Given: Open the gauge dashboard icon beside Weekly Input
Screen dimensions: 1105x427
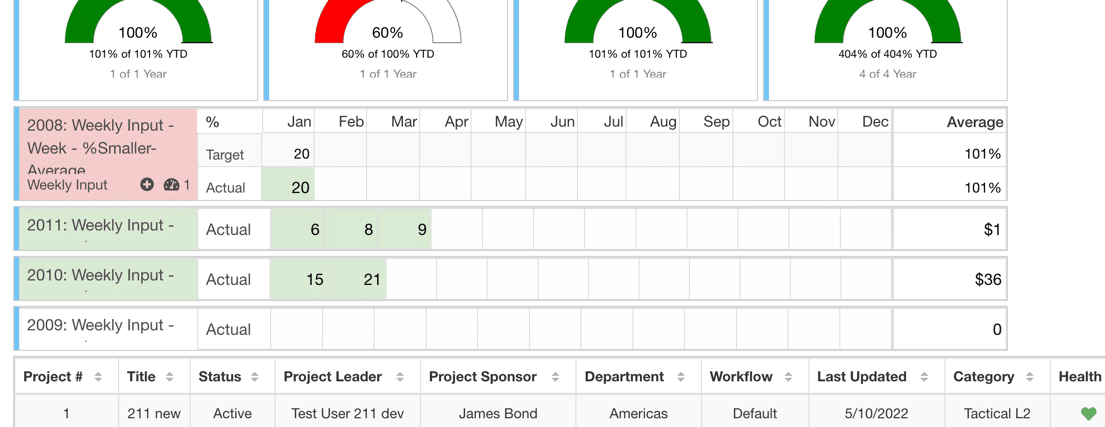Looking at the screenshot, I should [171, 185].
